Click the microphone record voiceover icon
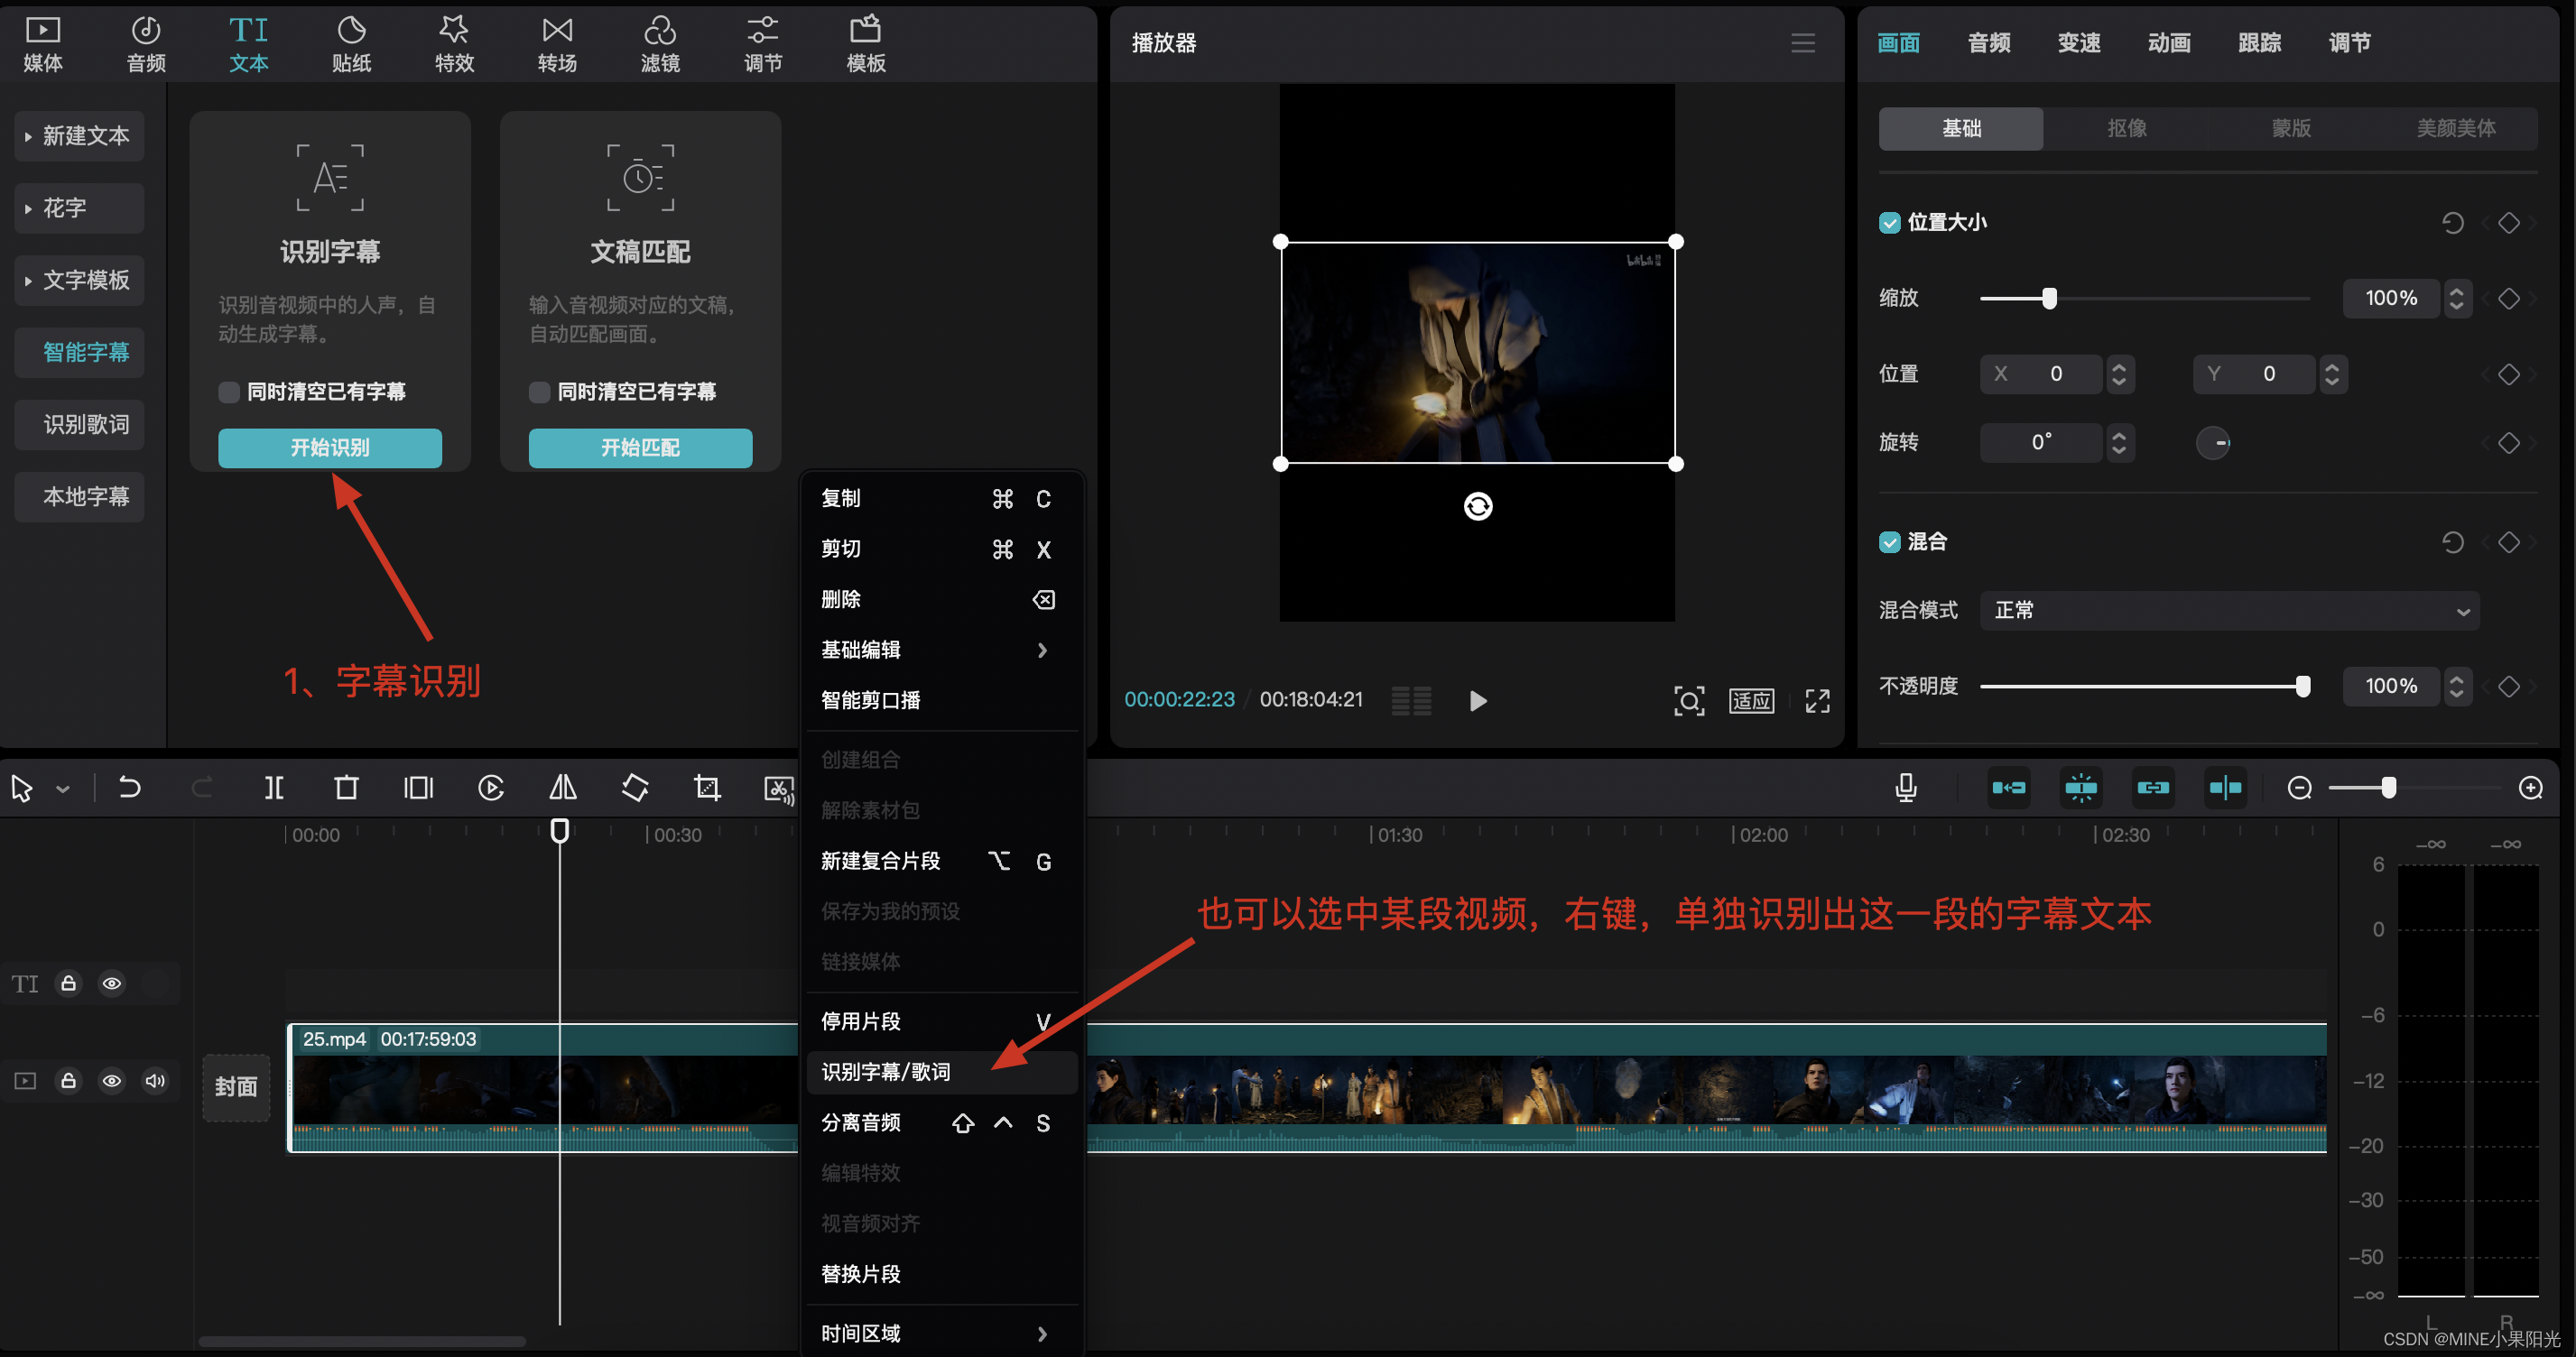2576x1357 pixels. point(1905,788)
